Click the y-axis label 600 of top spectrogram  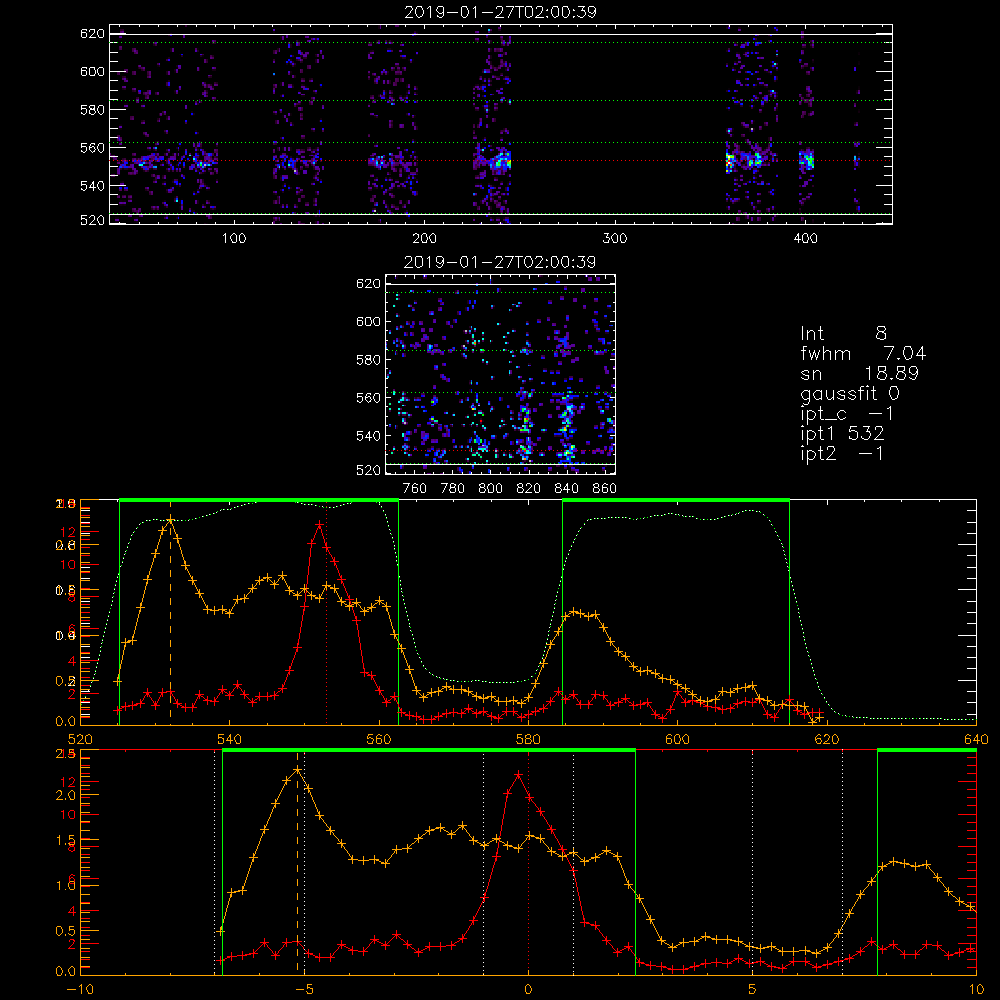92,71
